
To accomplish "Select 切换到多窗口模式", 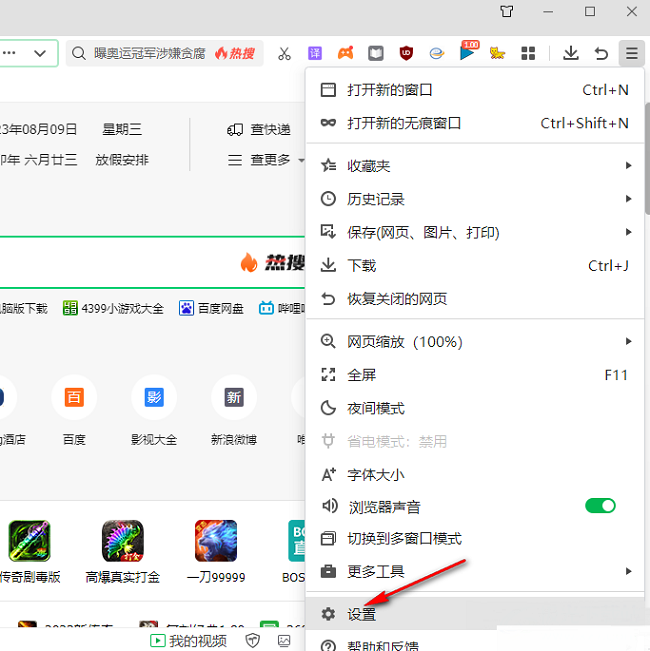I will click(x=475, y=539).
